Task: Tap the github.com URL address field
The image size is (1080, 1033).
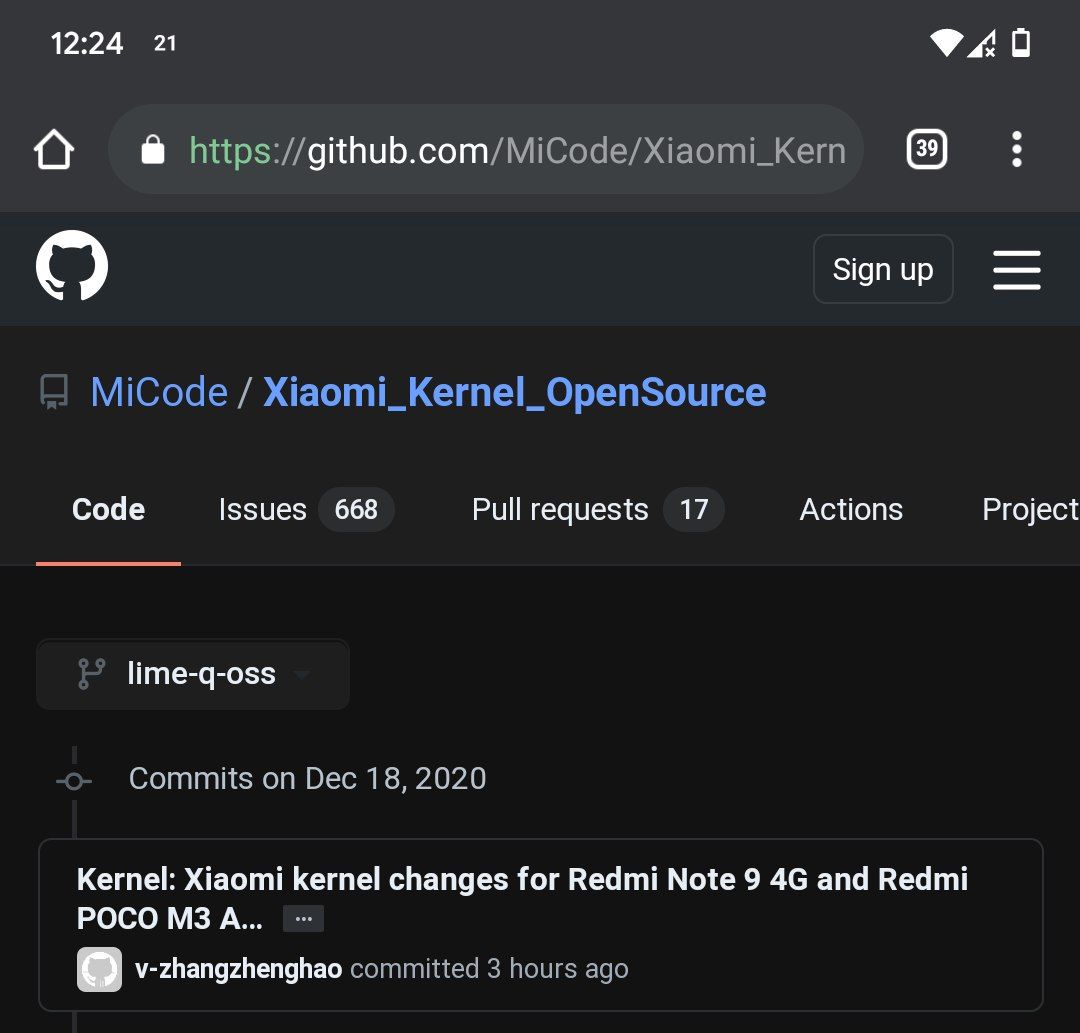Action: [516, 150]
